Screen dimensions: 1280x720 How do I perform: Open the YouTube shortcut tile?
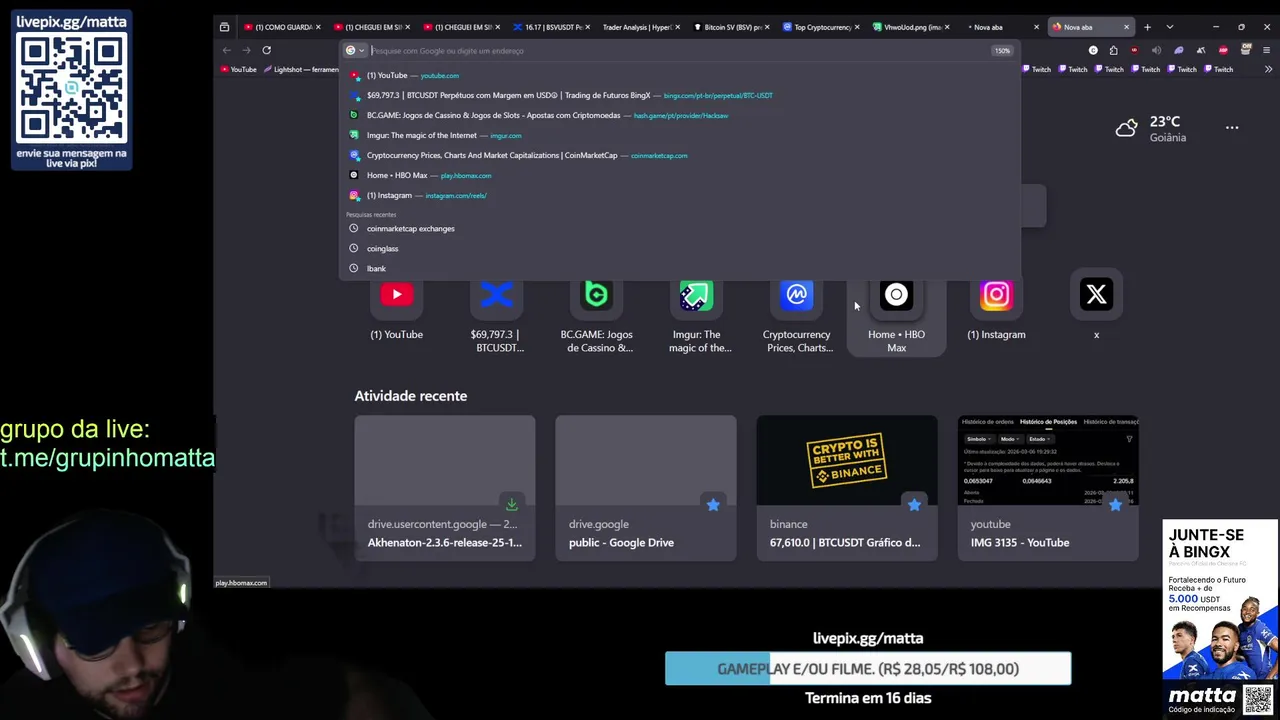click(x=397, y=311)
